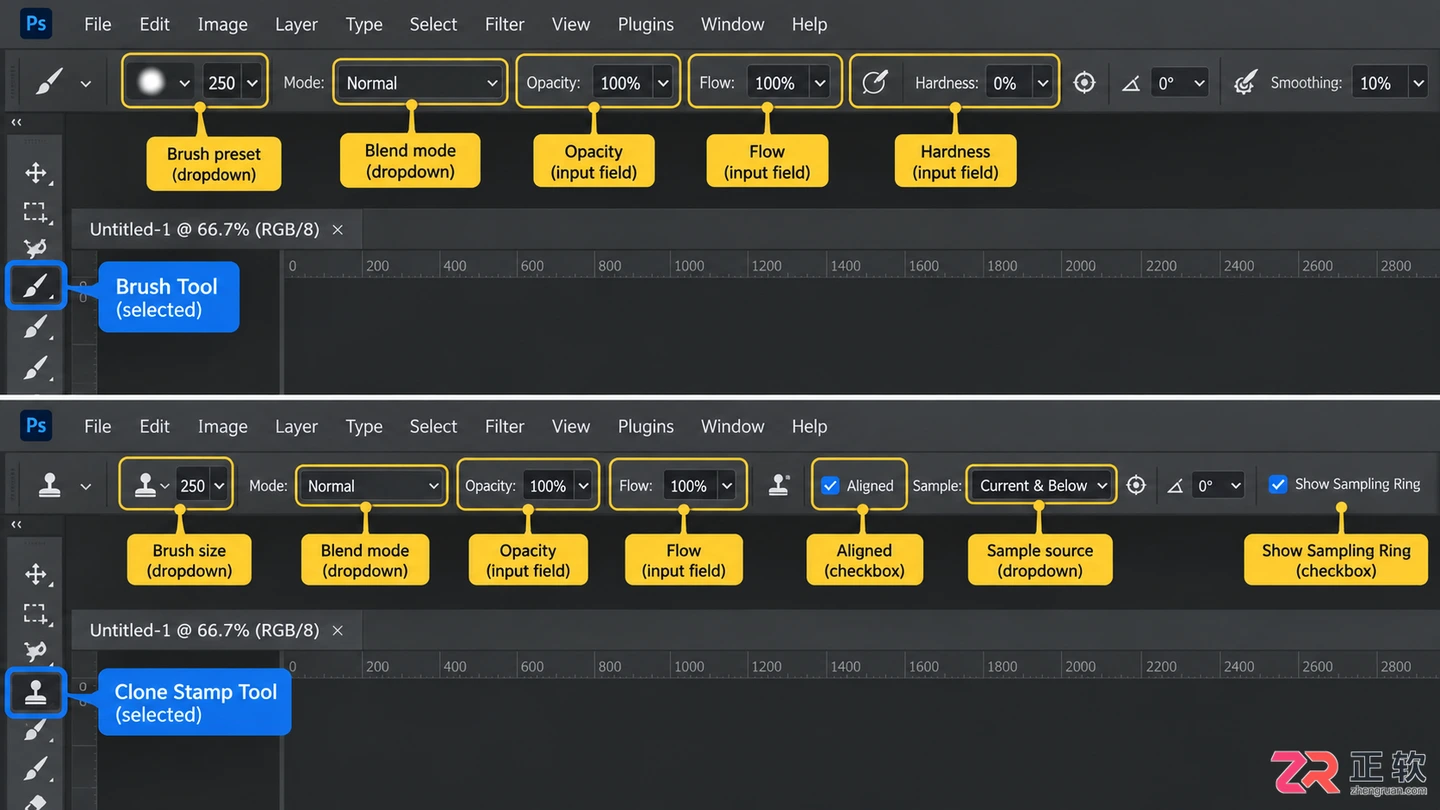The height and width of the screenshot is (810, 1440).
Task: Click the Hardness 0% value field
Action: pyautogui.click(x=1008, y=83)
